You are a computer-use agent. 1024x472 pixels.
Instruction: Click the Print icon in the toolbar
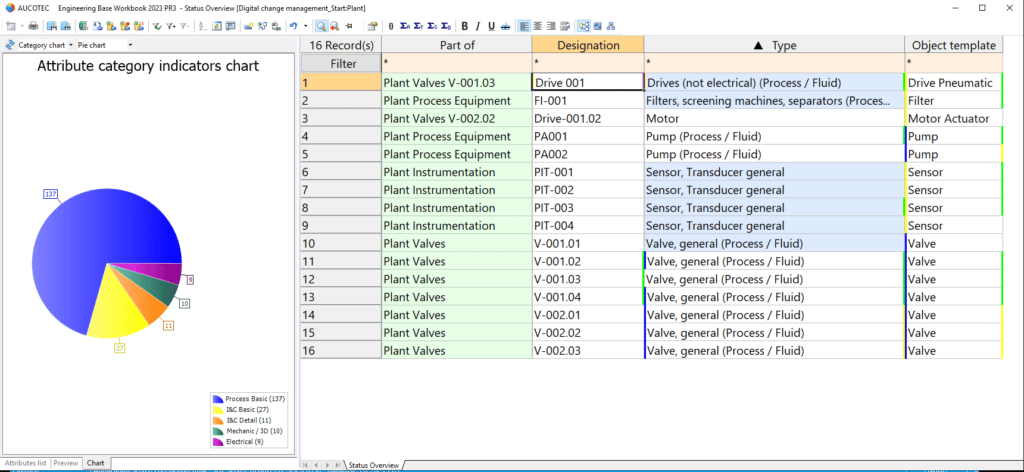[33, 25]
